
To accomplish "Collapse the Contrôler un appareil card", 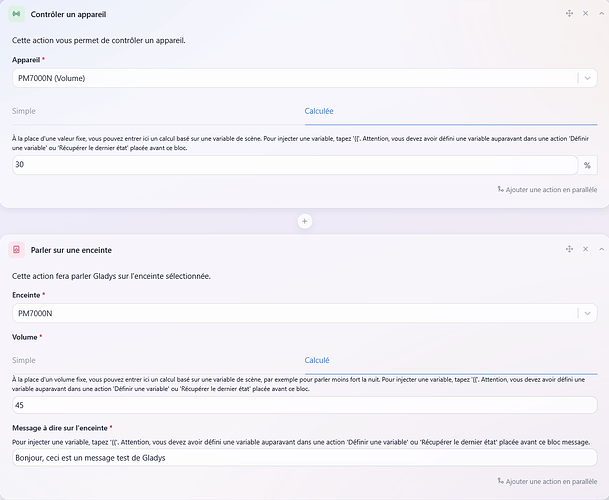I will (601, 14).
